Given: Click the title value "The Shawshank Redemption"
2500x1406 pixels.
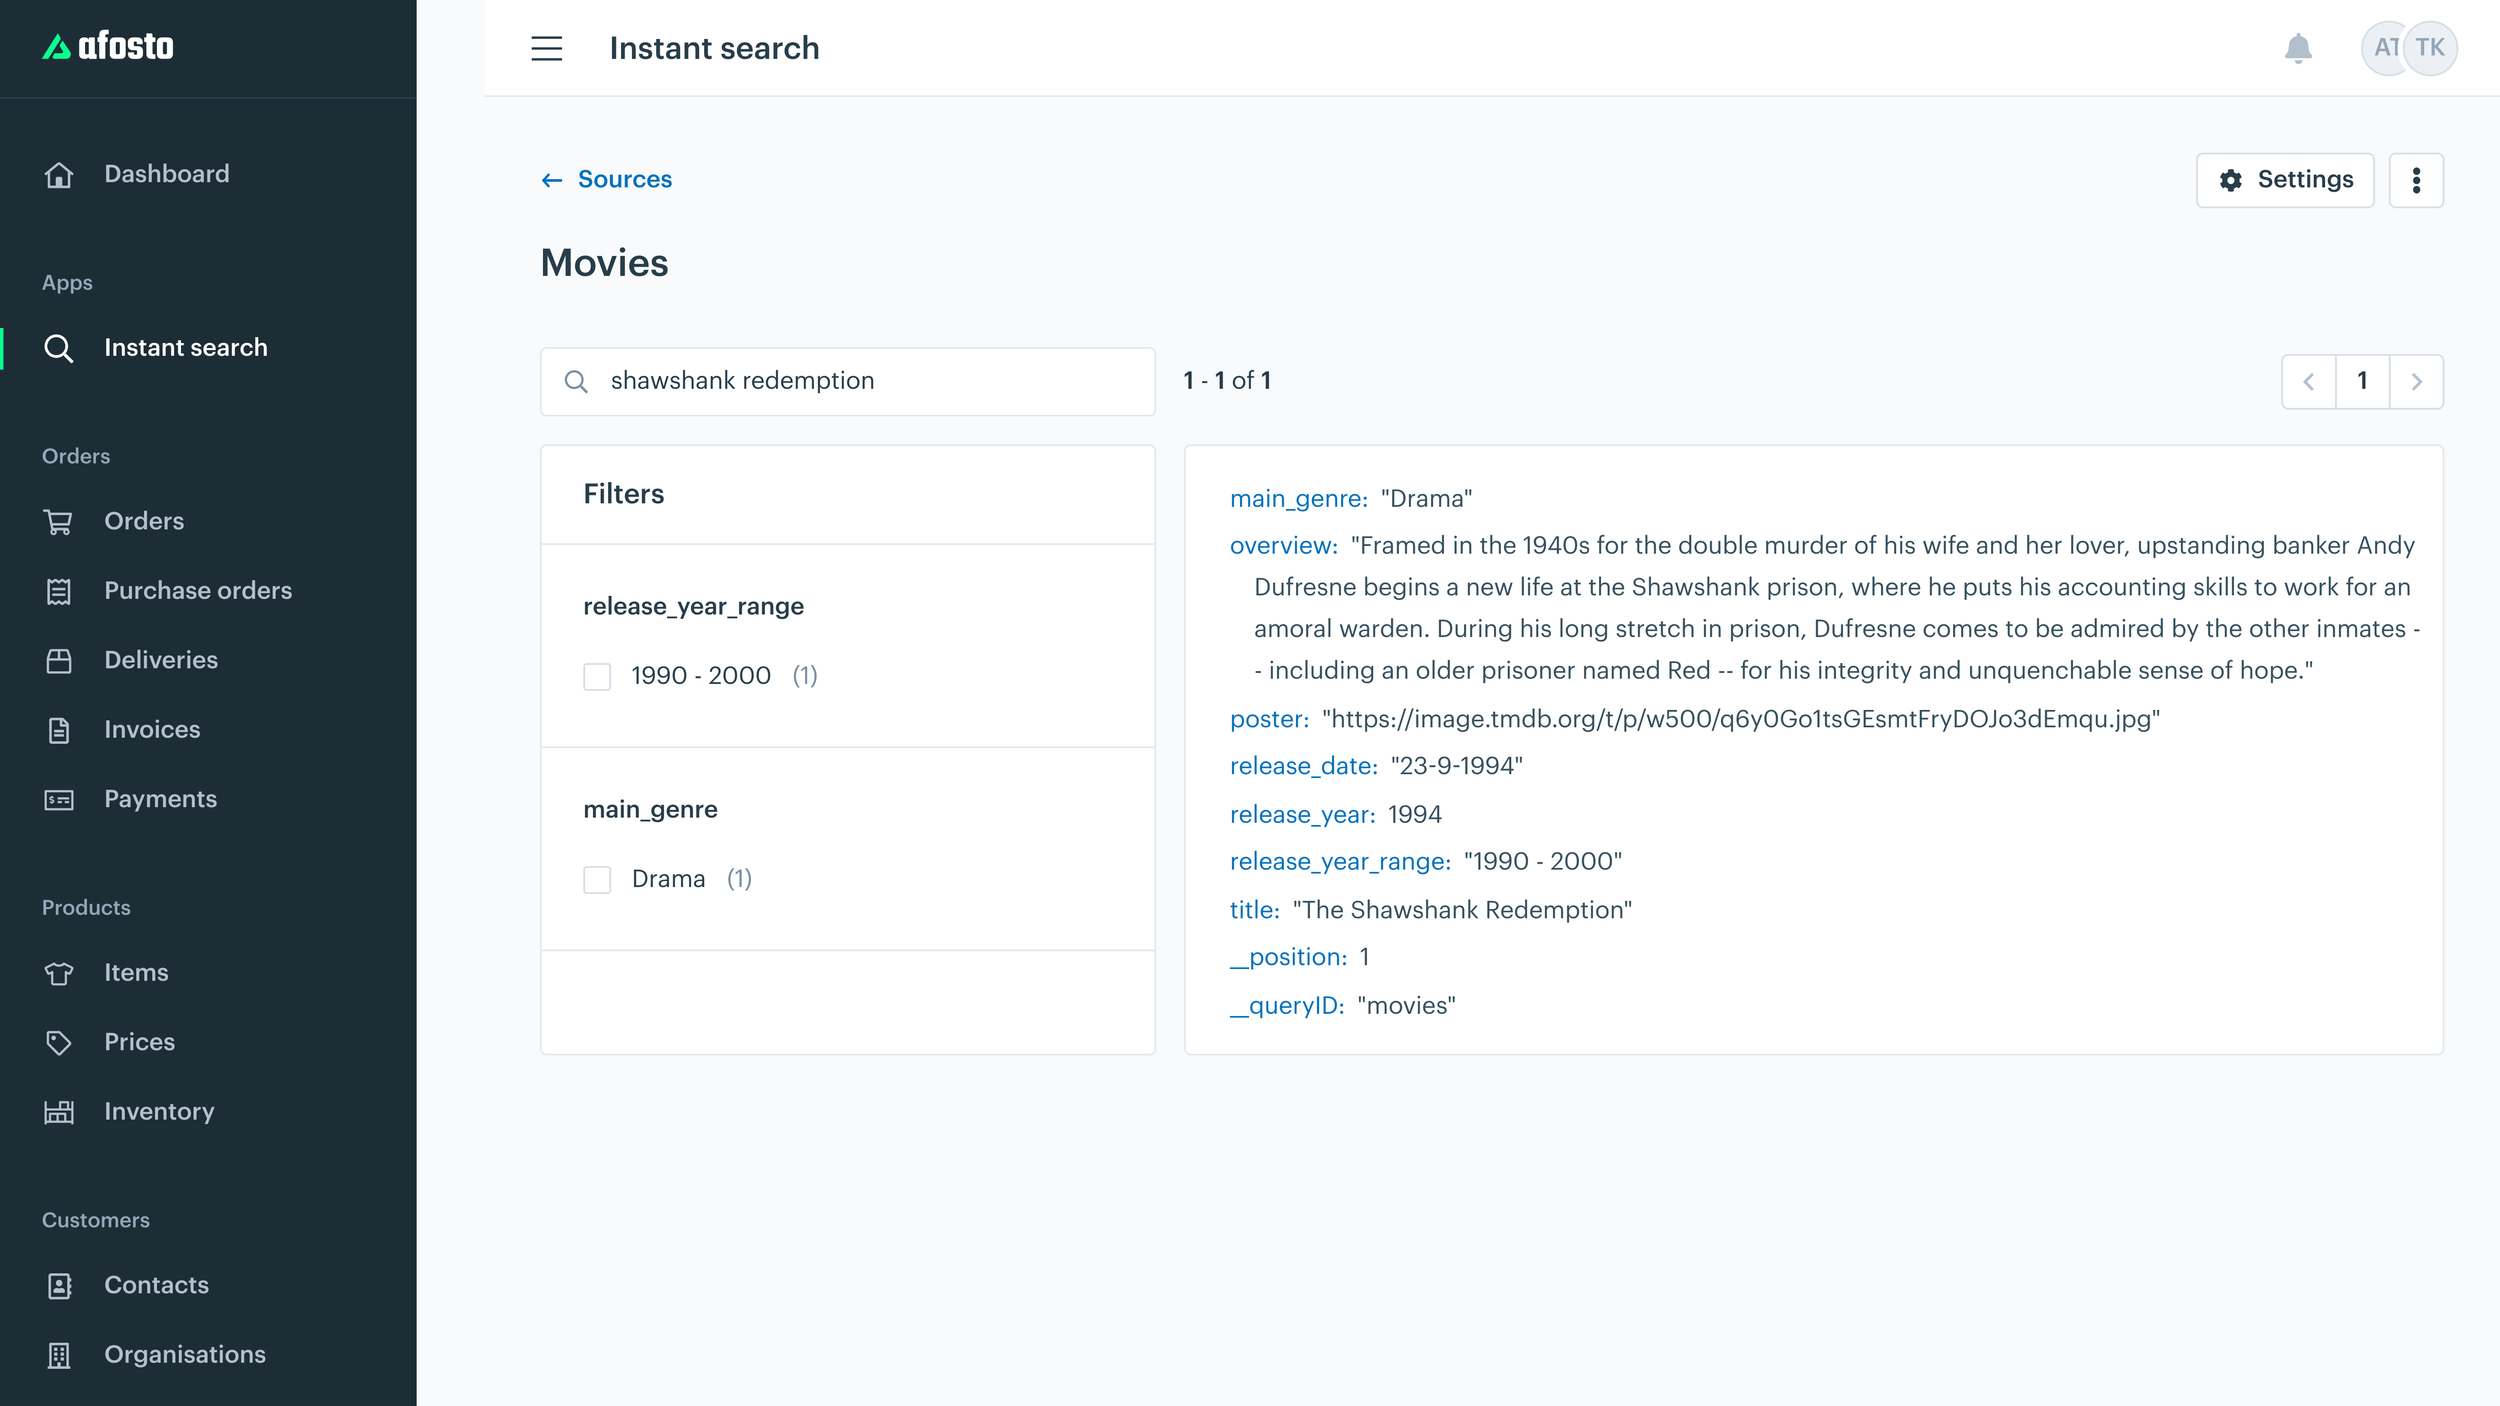Looking at the screenshot, I should [1462, 910].
